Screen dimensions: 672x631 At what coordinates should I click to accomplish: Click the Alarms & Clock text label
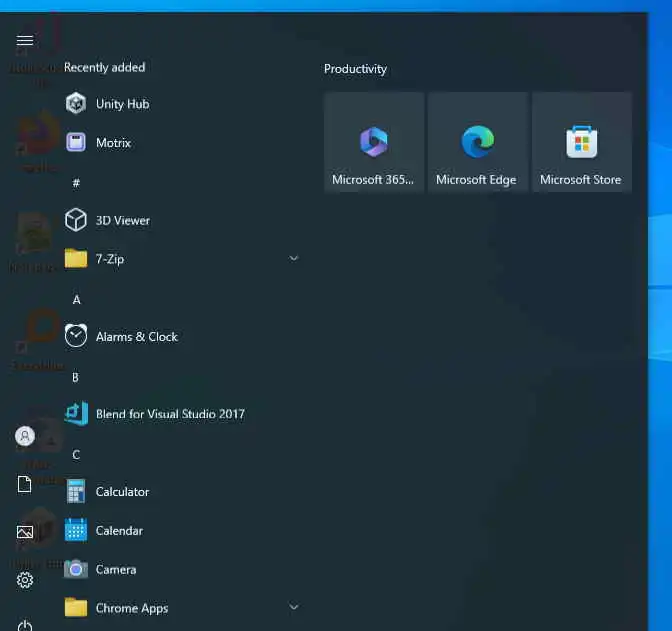click(136, 337)
